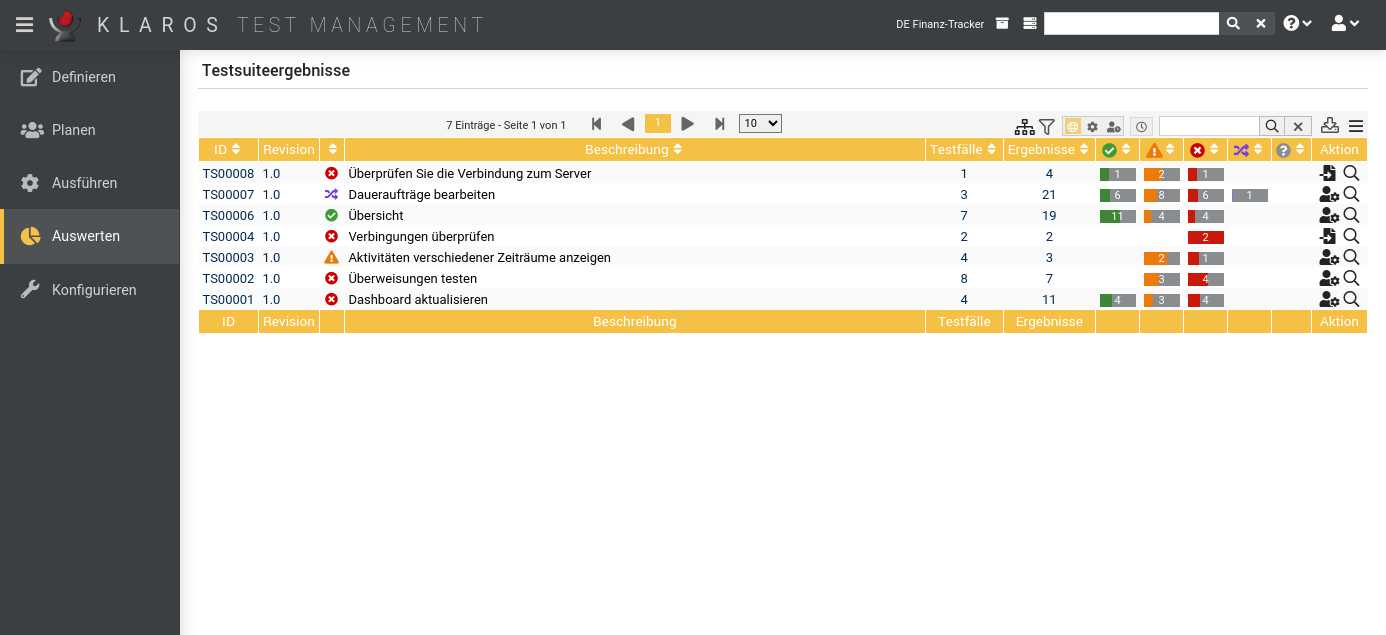Open Konfigurieren in the sidebar

(x=90, y=290)
